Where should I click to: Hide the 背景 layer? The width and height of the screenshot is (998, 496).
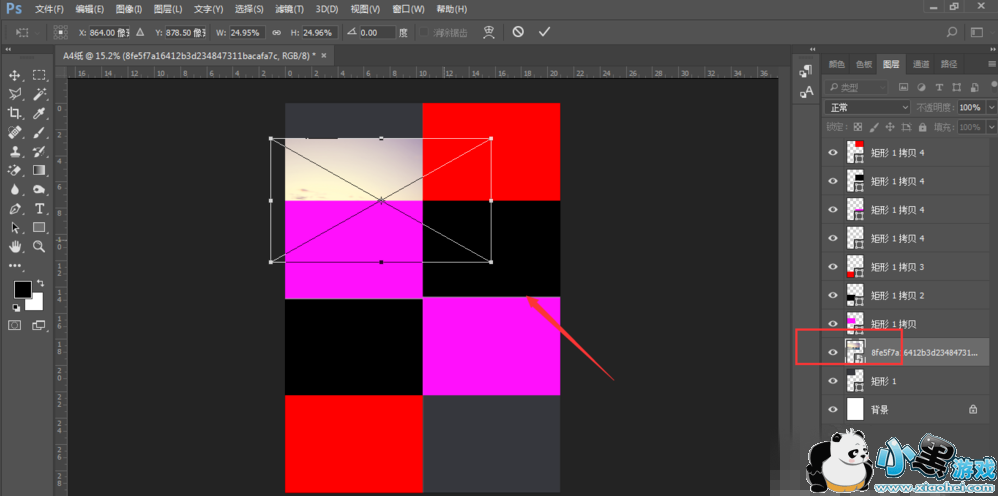[833, 409]
